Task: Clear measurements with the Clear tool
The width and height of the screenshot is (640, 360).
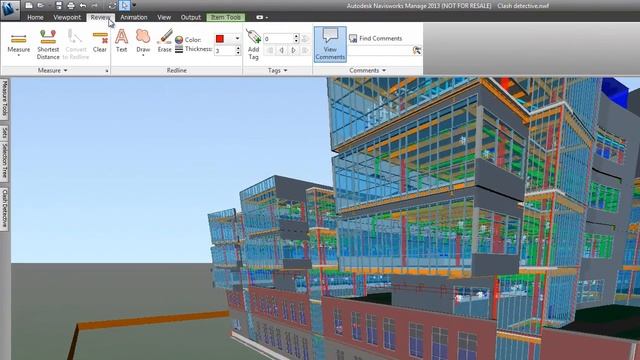Action: [100, 41]
